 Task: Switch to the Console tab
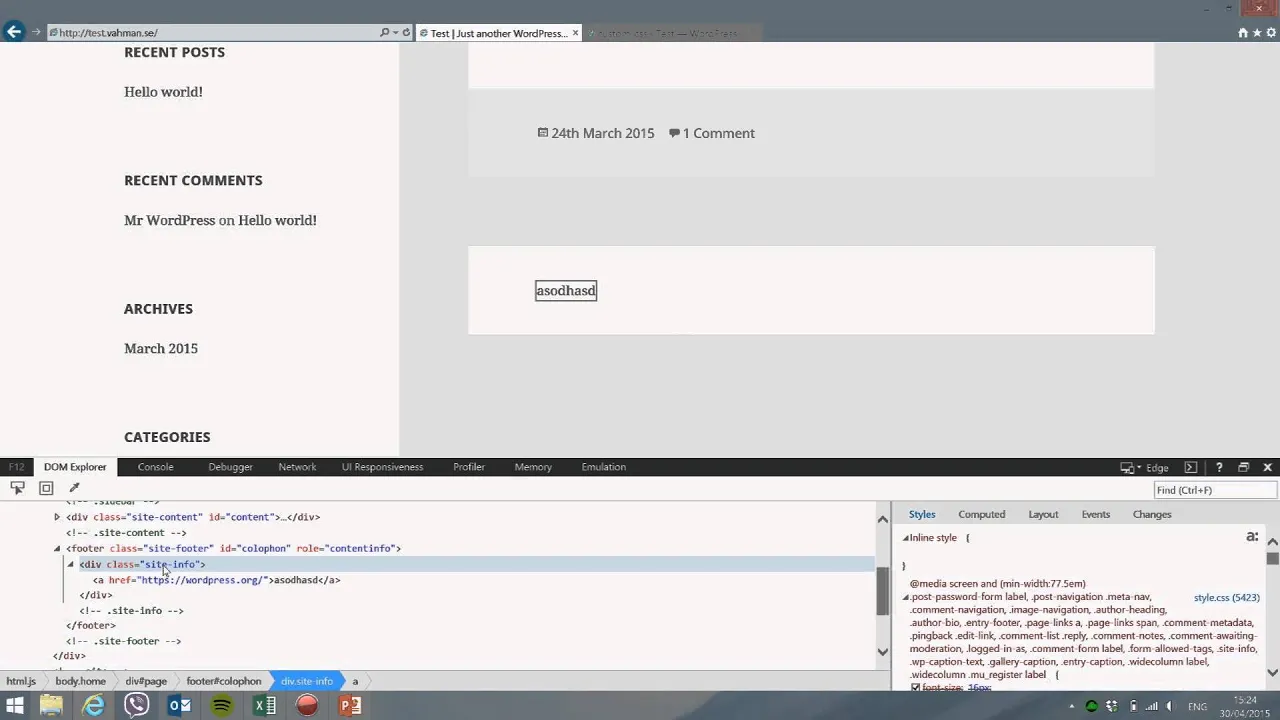click(x=155, y=467)
